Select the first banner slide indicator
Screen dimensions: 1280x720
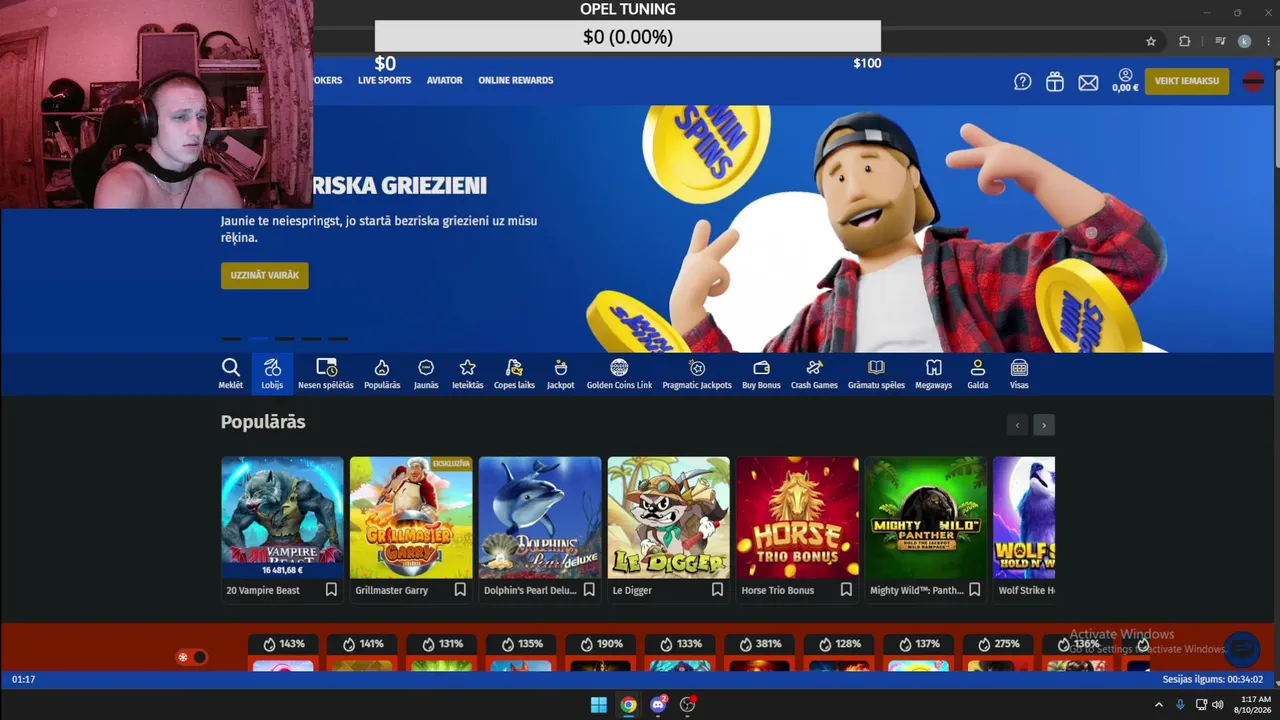coord(231,339)
